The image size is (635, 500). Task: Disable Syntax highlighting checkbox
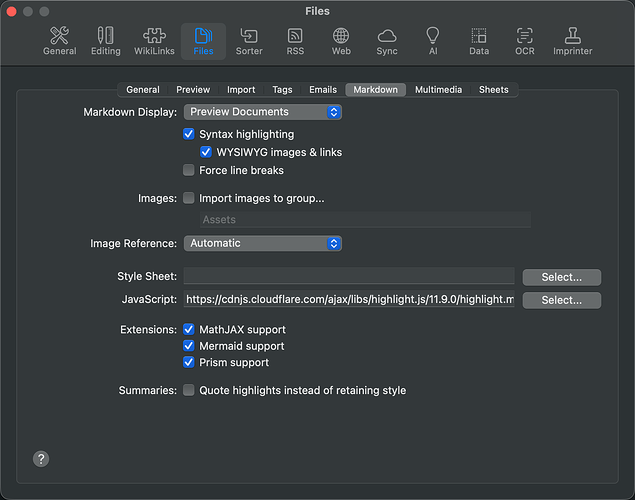(x=189, y=134)
